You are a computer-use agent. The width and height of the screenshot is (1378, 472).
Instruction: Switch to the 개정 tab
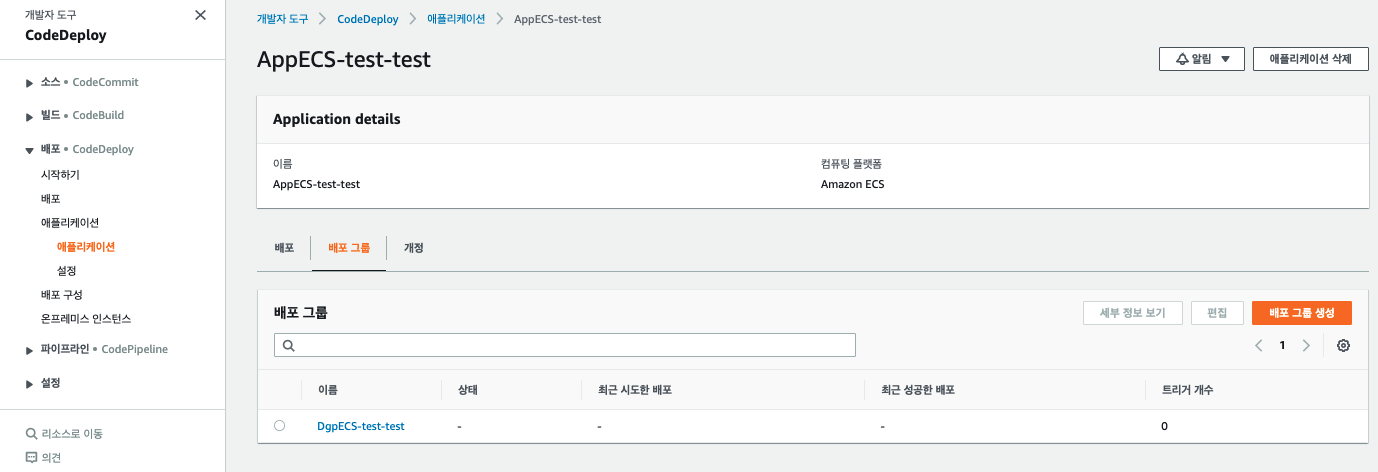tap(414, 247)
